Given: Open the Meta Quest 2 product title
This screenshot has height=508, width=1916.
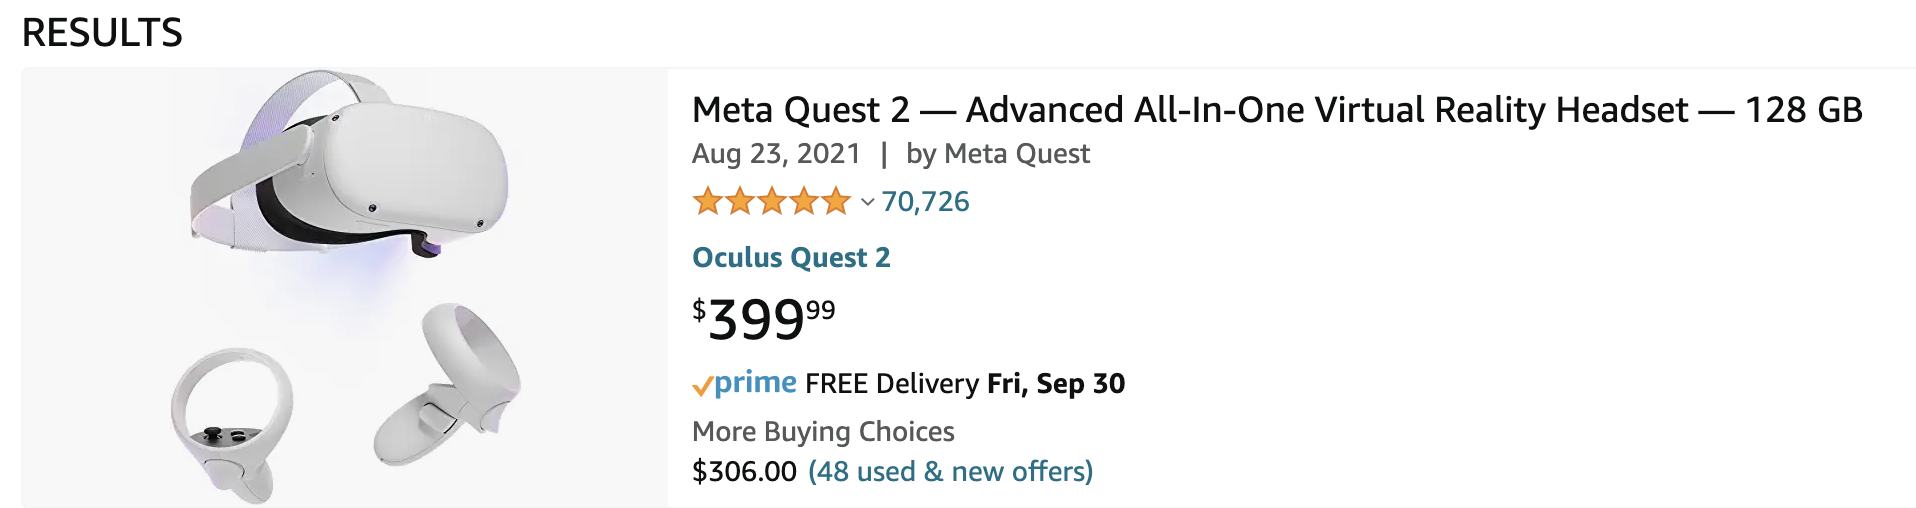Looking at the screenshot, I should click(x=1276, y=110).
